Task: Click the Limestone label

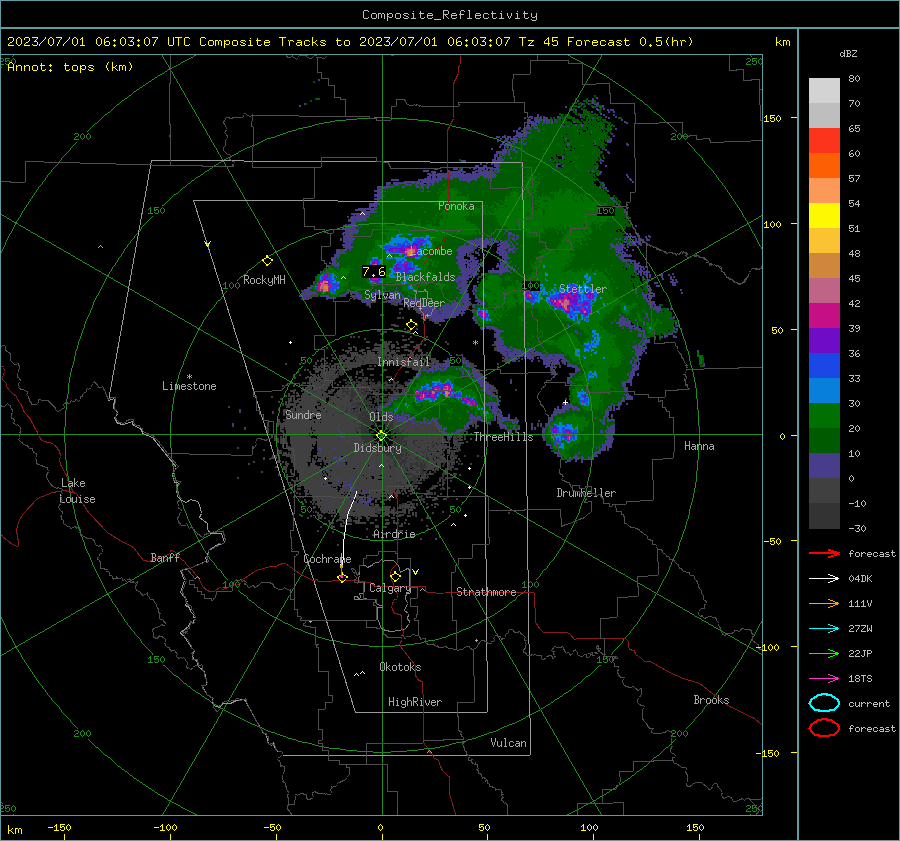Action: (189, 386)
